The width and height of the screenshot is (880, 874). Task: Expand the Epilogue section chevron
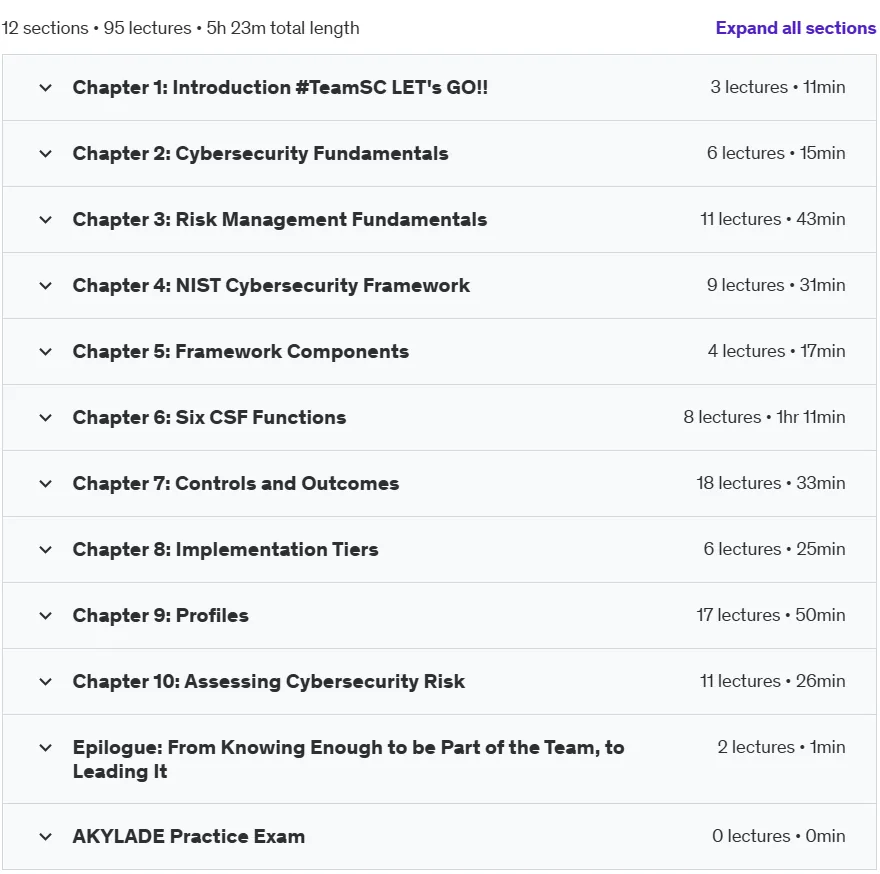[x=45, y=748]
